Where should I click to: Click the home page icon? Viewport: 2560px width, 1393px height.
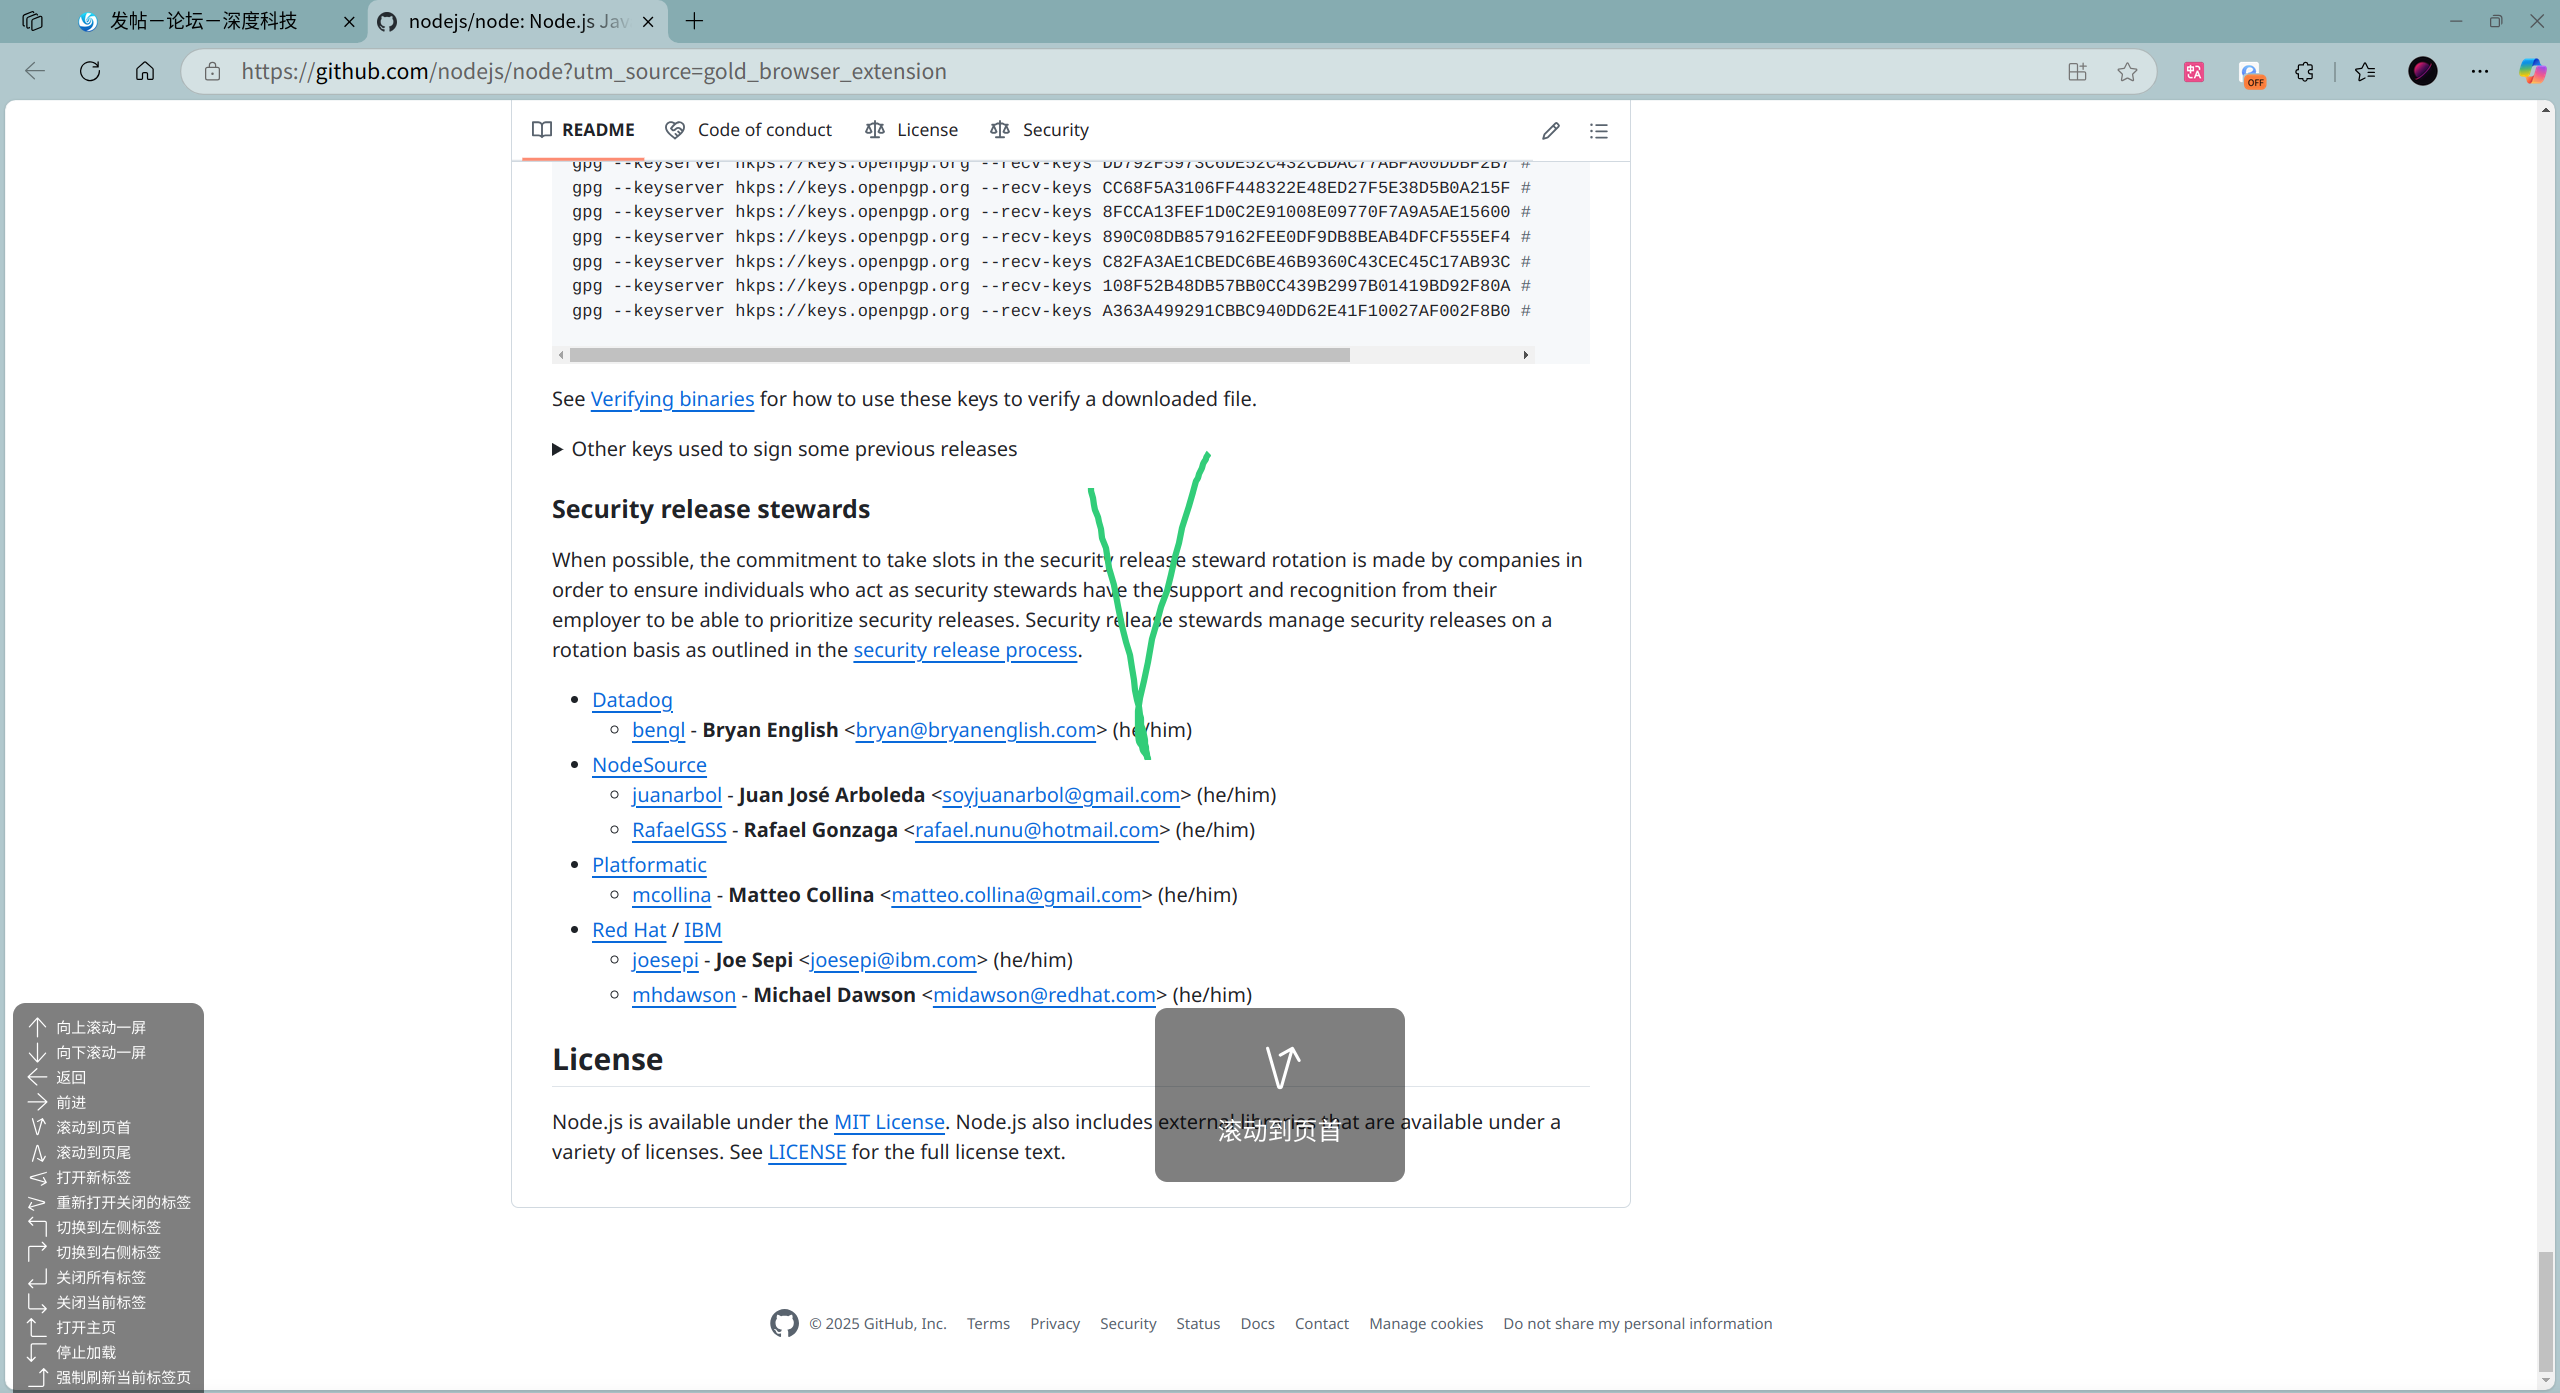[145, 71]
